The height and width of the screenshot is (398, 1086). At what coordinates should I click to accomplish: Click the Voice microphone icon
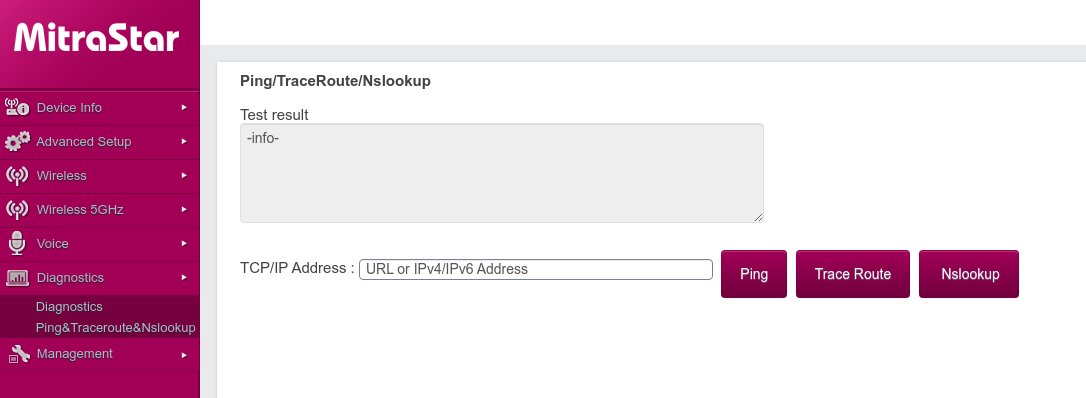tap(17, 244)
